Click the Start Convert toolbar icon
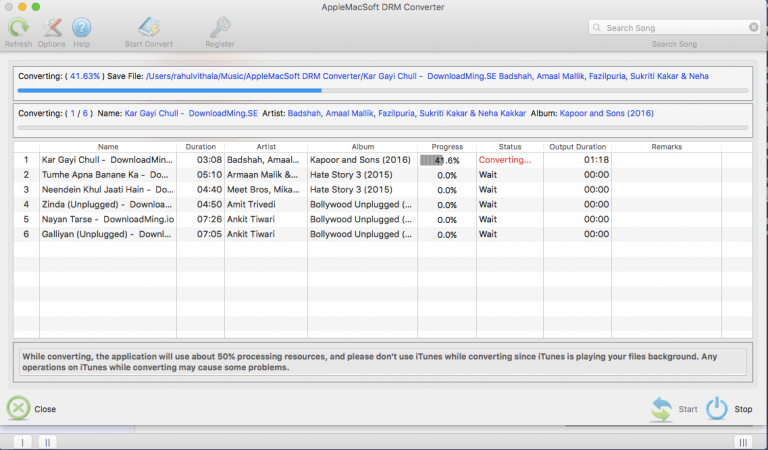The image size is (768, 450). point(149,28)
